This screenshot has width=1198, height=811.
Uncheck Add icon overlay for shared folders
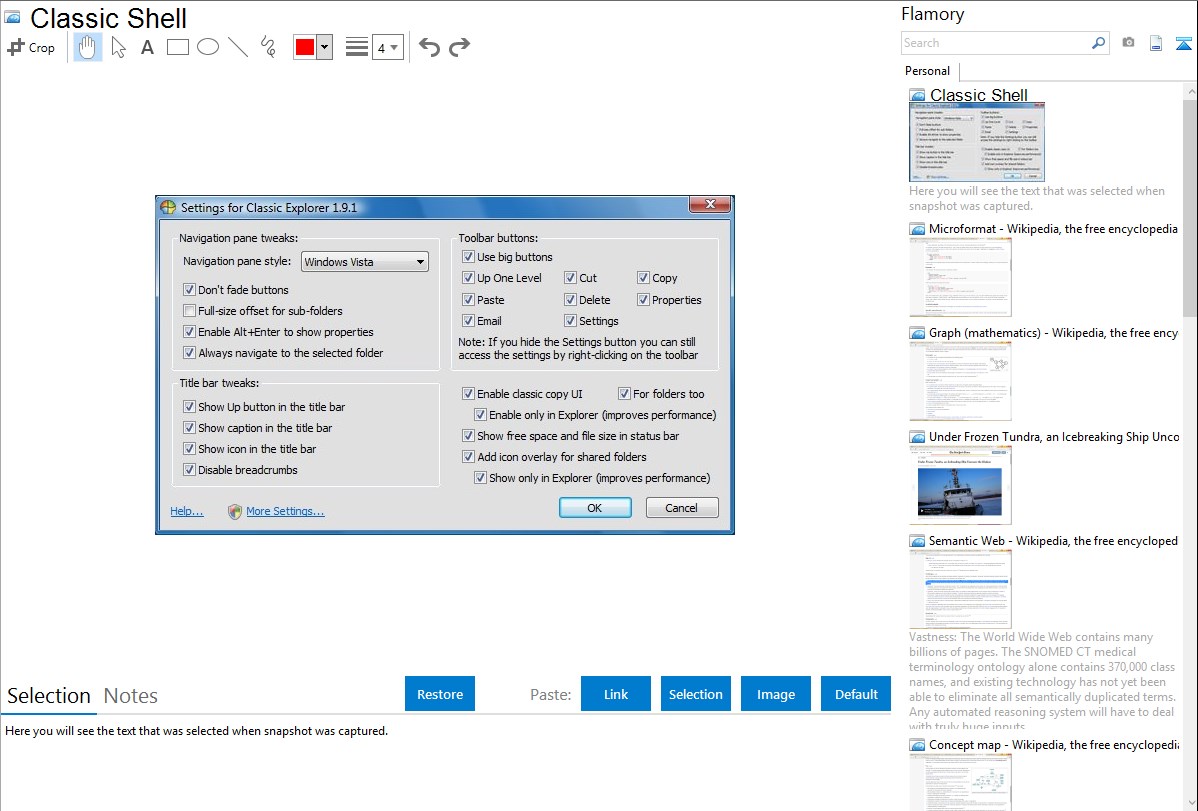468,457
